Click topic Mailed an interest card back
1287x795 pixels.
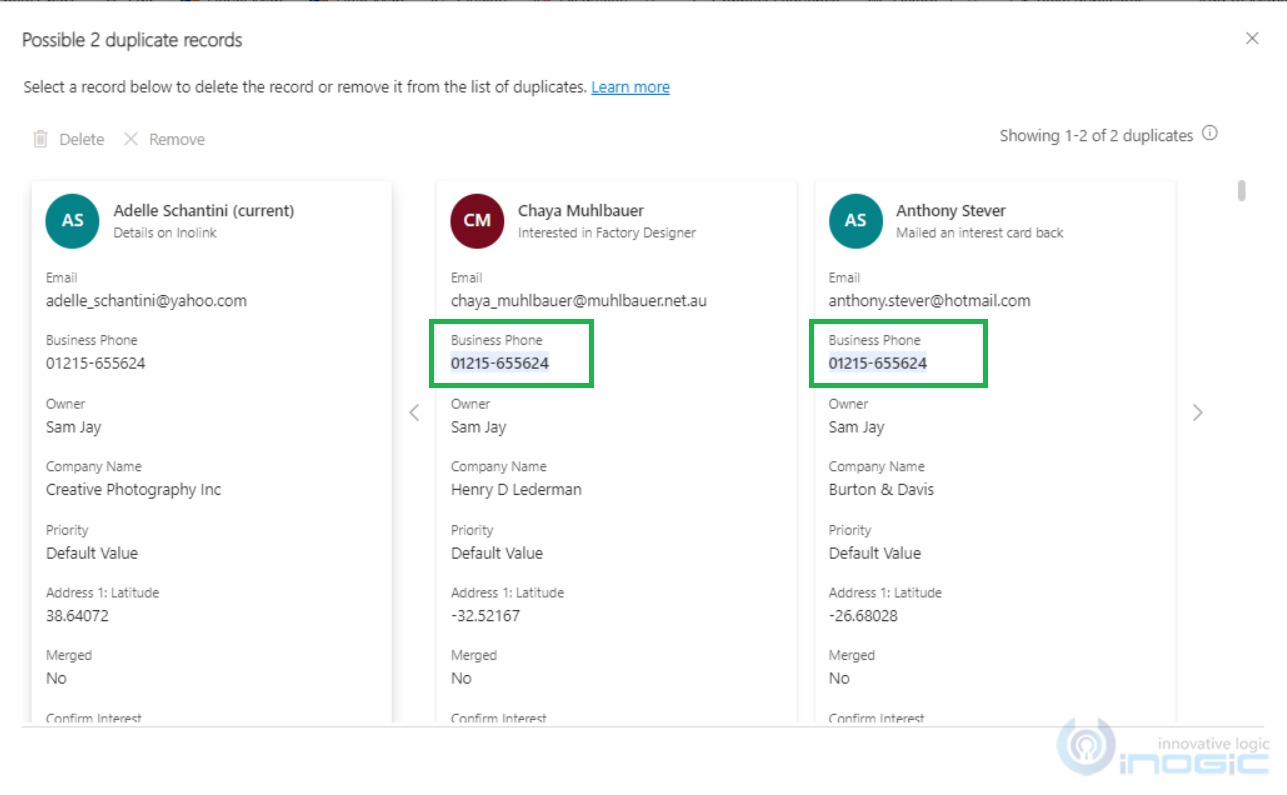980,233
